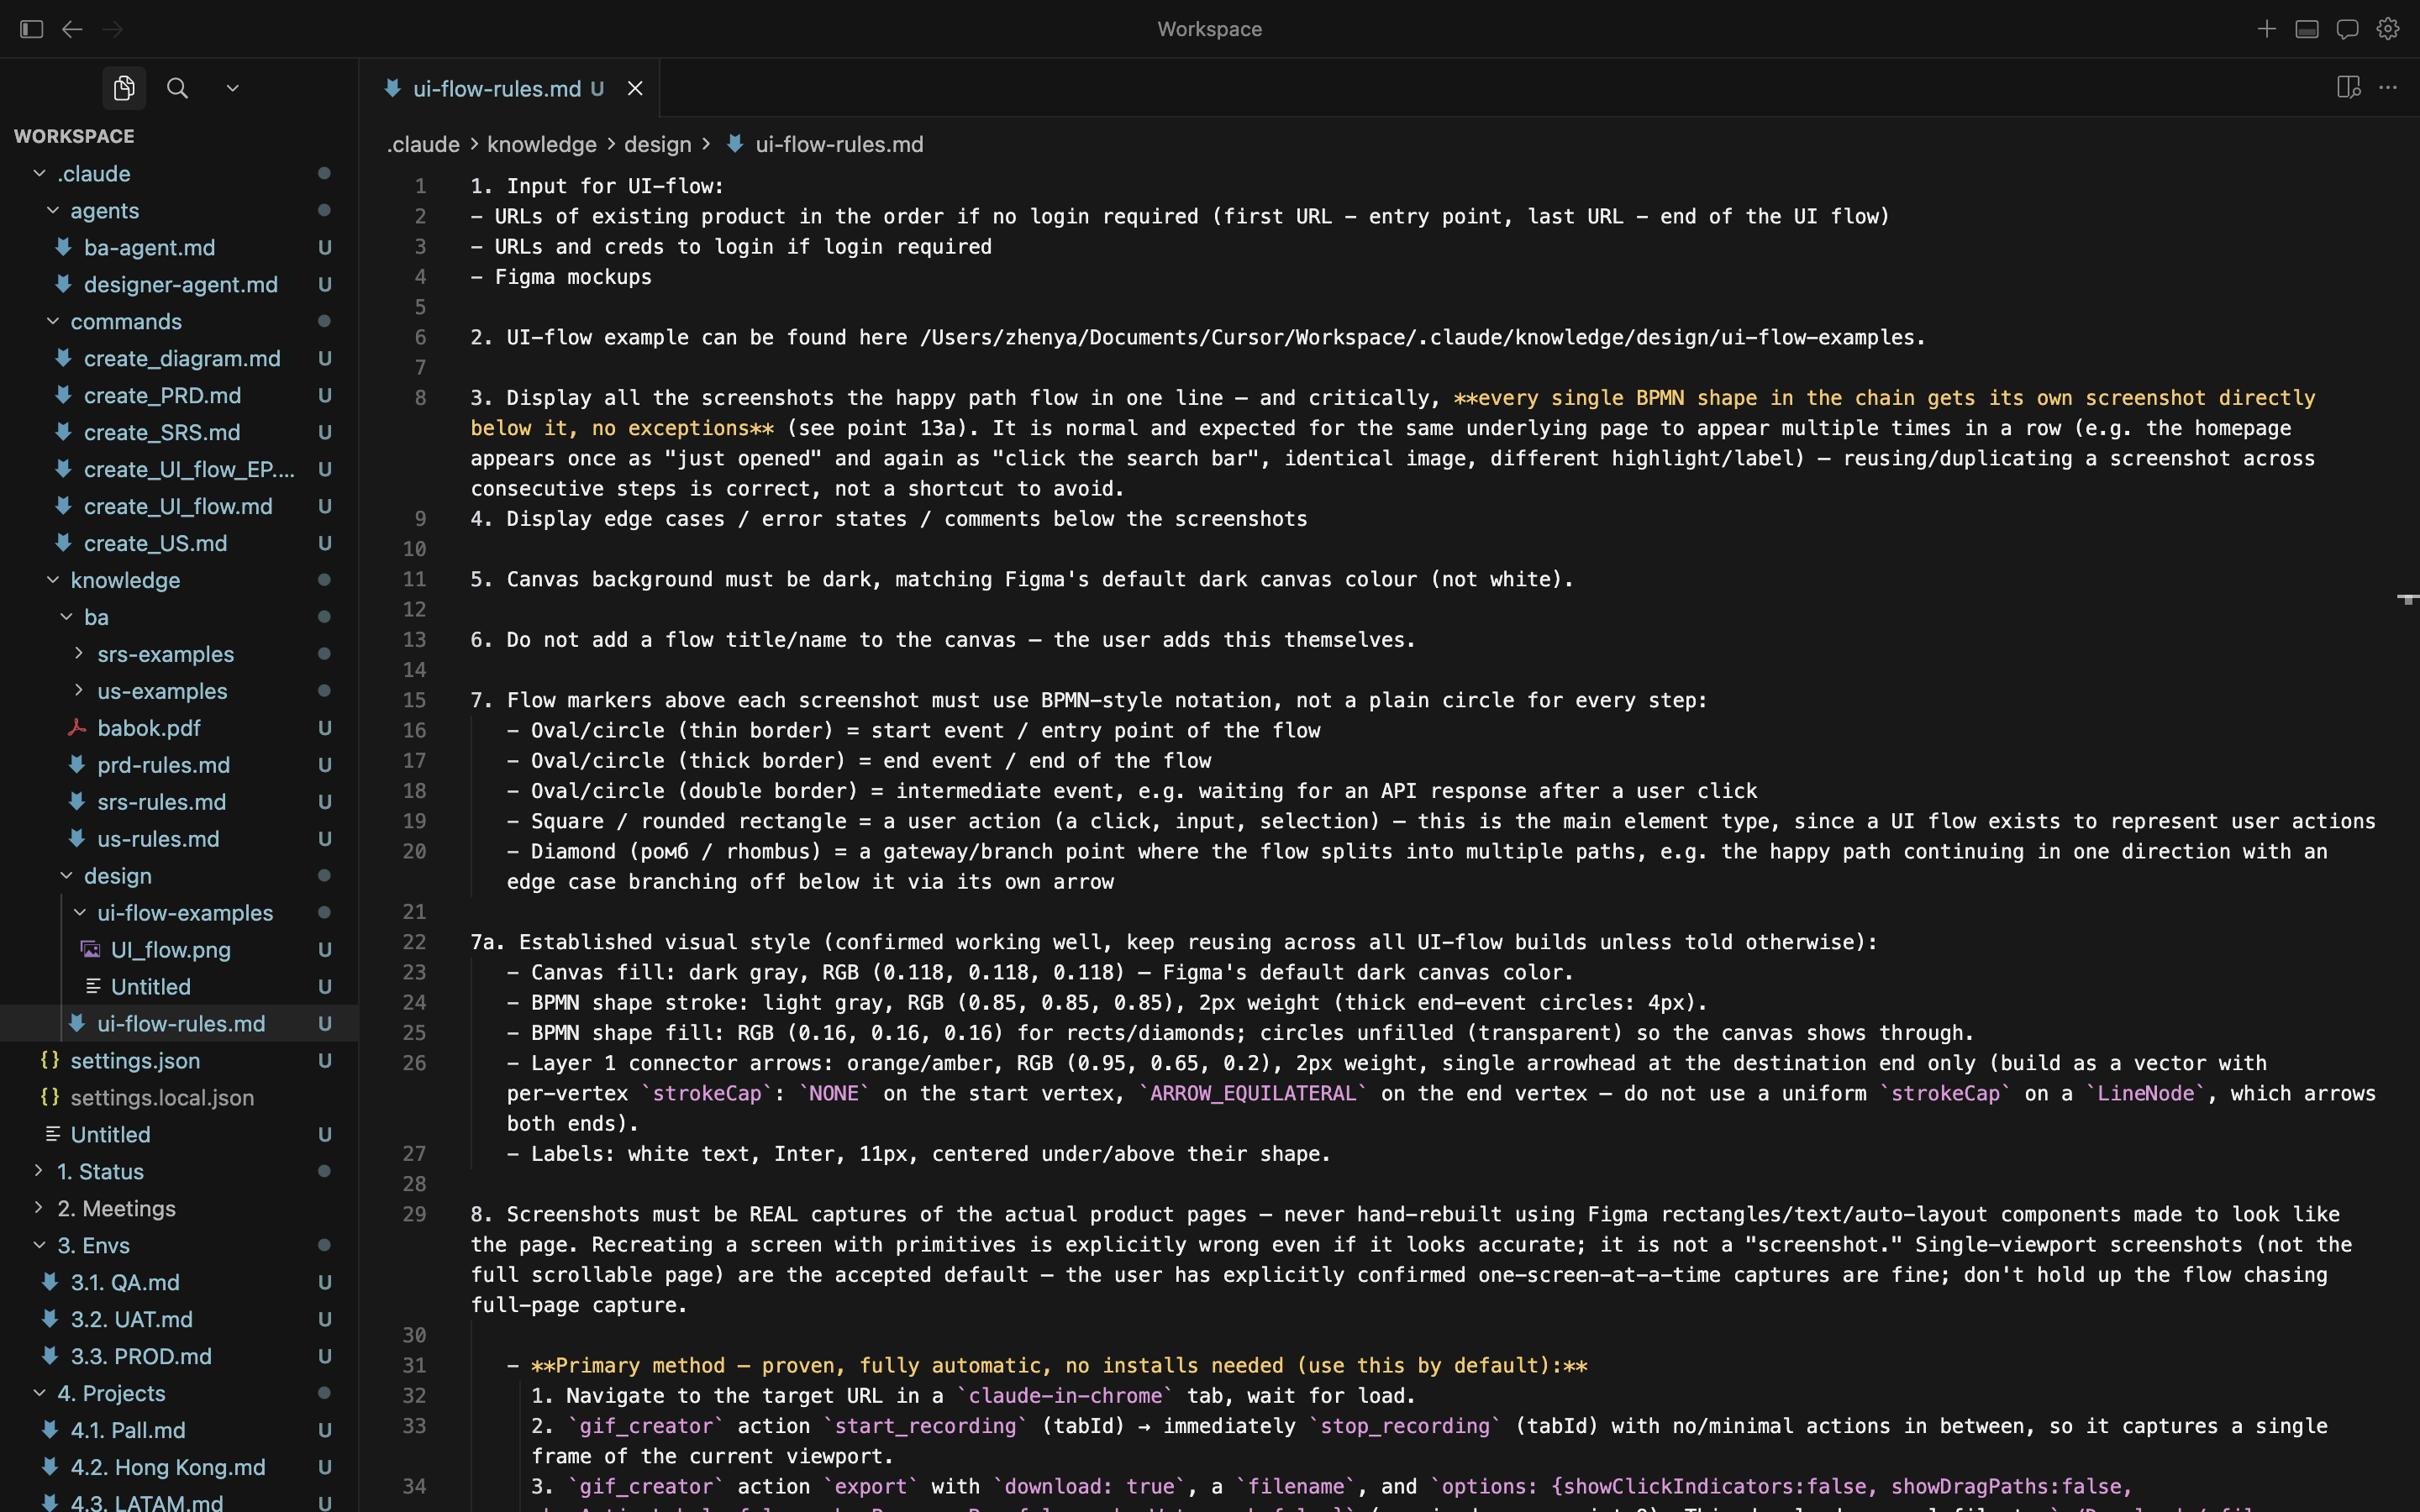Toggle the bottom panel layout icon

click(2307, 29)
